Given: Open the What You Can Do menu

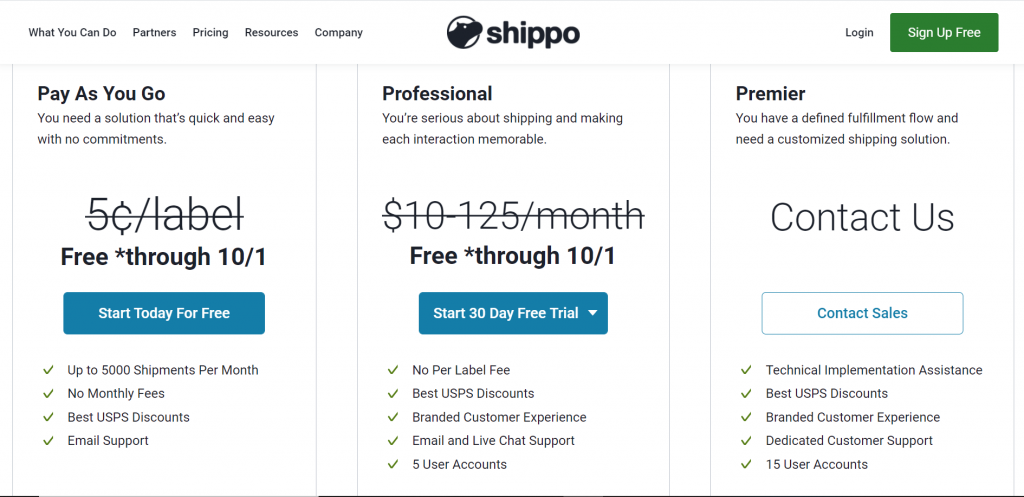Looking at the screenshot, I should 72,32.
